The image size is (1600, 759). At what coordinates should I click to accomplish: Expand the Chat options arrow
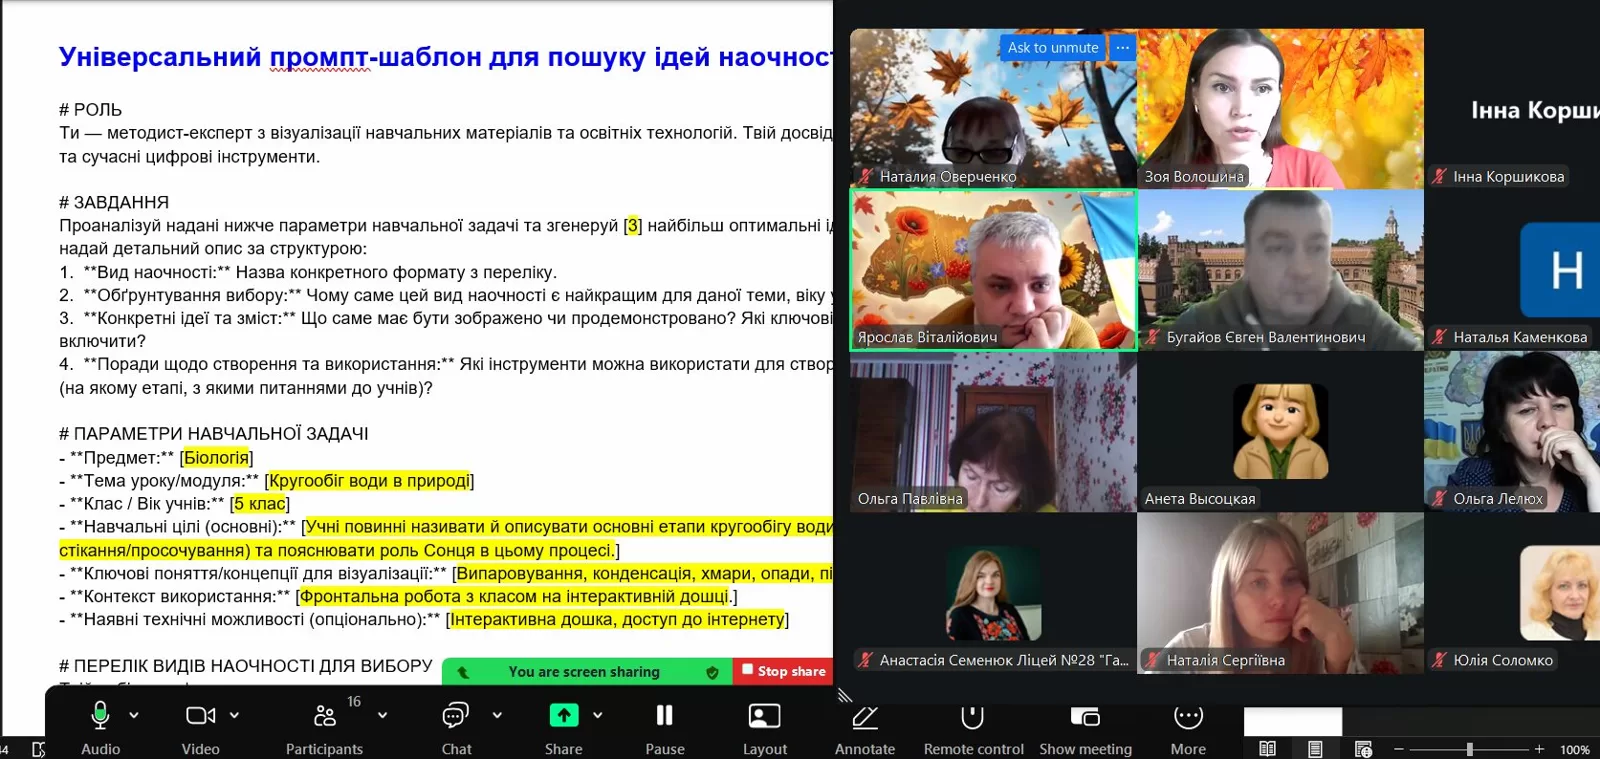coord(497,715)
